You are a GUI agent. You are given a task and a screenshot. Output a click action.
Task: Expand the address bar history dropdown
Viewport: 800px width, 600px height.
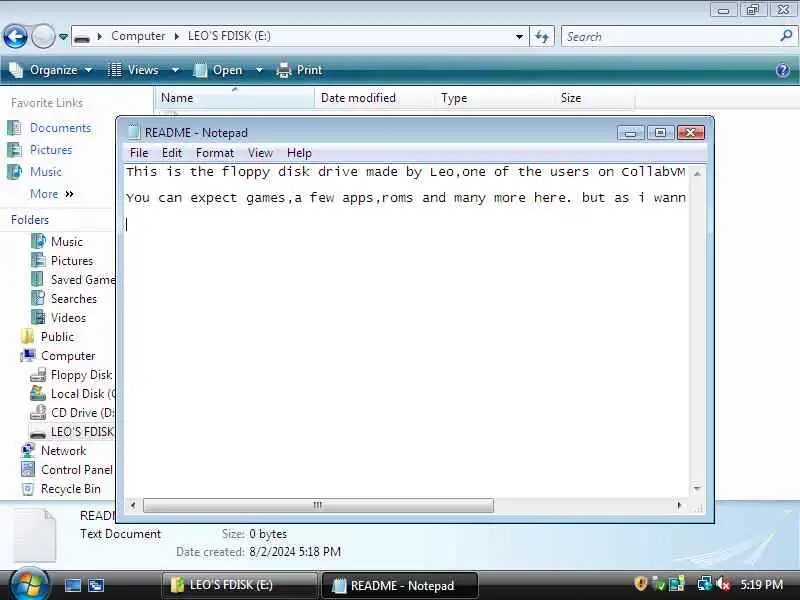tap(519, 37)
